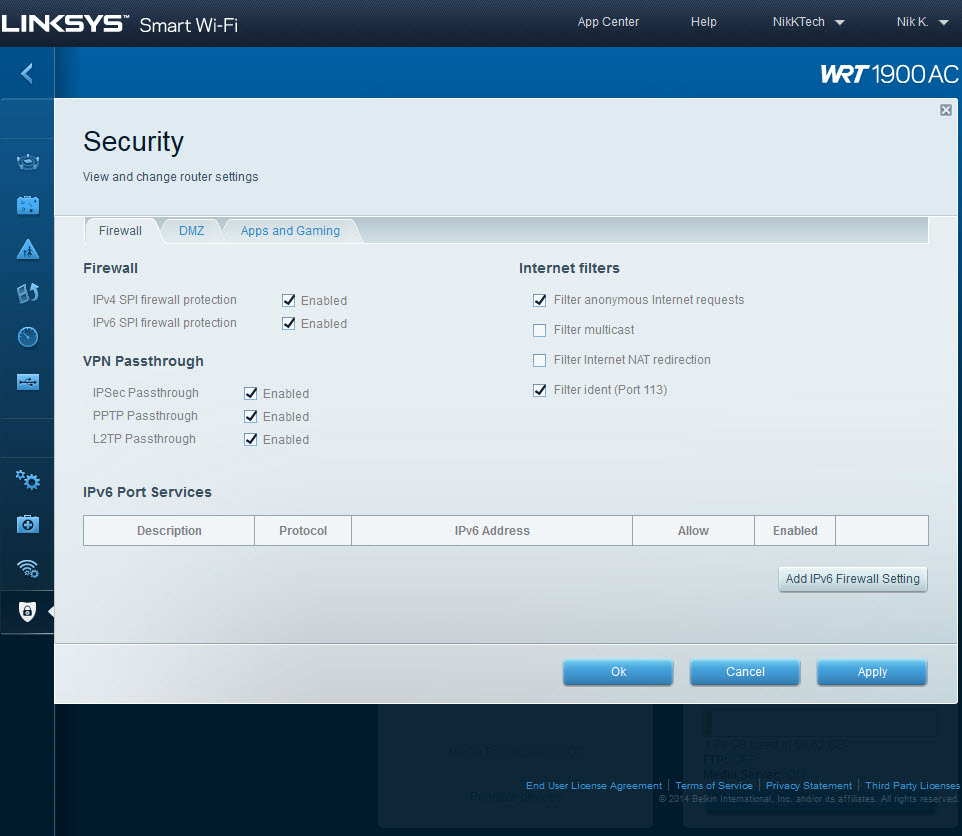Open Guest Access briefcase icon in sidebar

(28, 205)
